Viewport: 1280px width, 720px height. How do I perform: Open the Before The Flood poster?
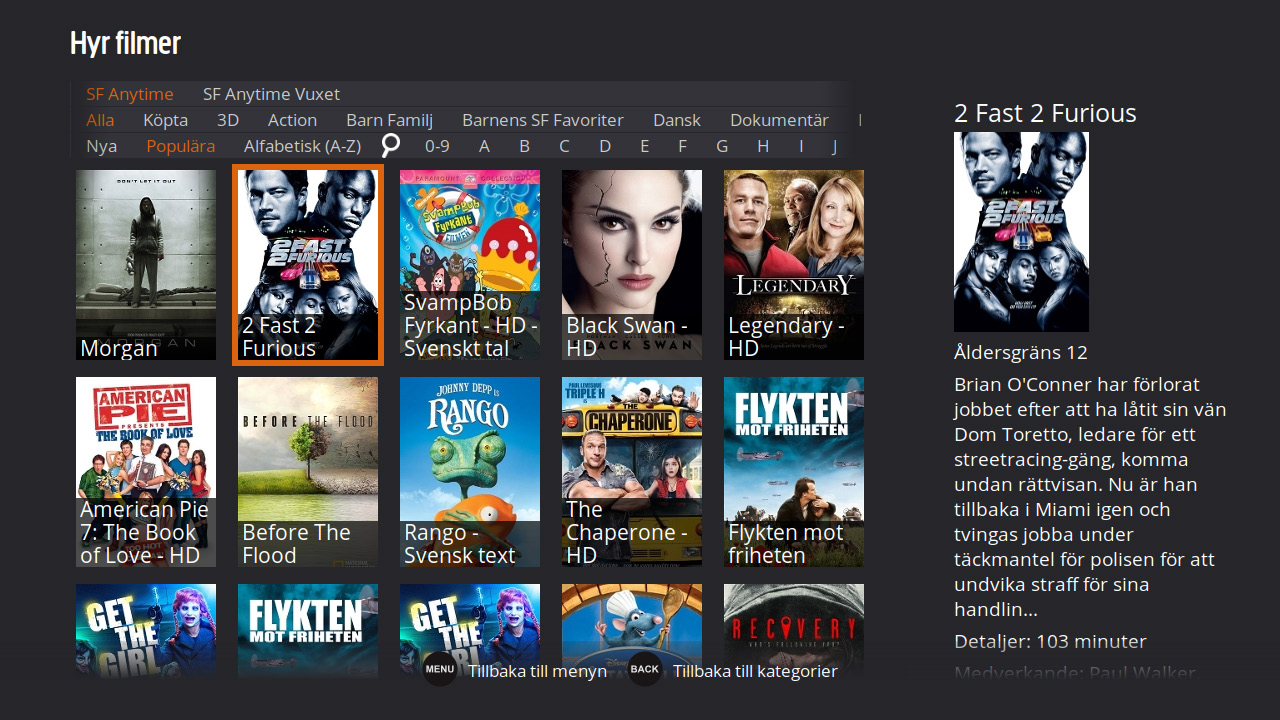[308, 472]
